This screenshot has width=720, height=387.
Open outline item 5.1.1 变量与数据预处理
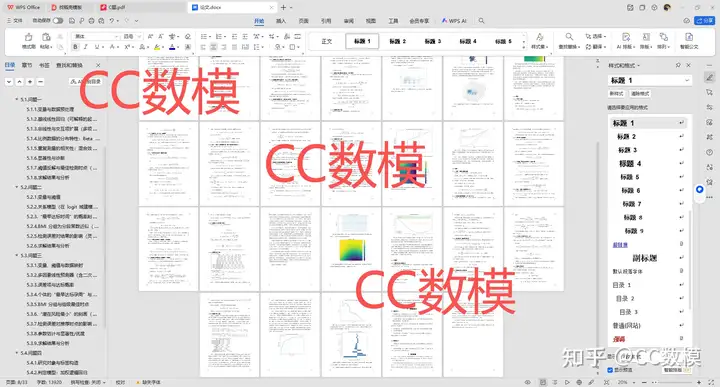50,109
